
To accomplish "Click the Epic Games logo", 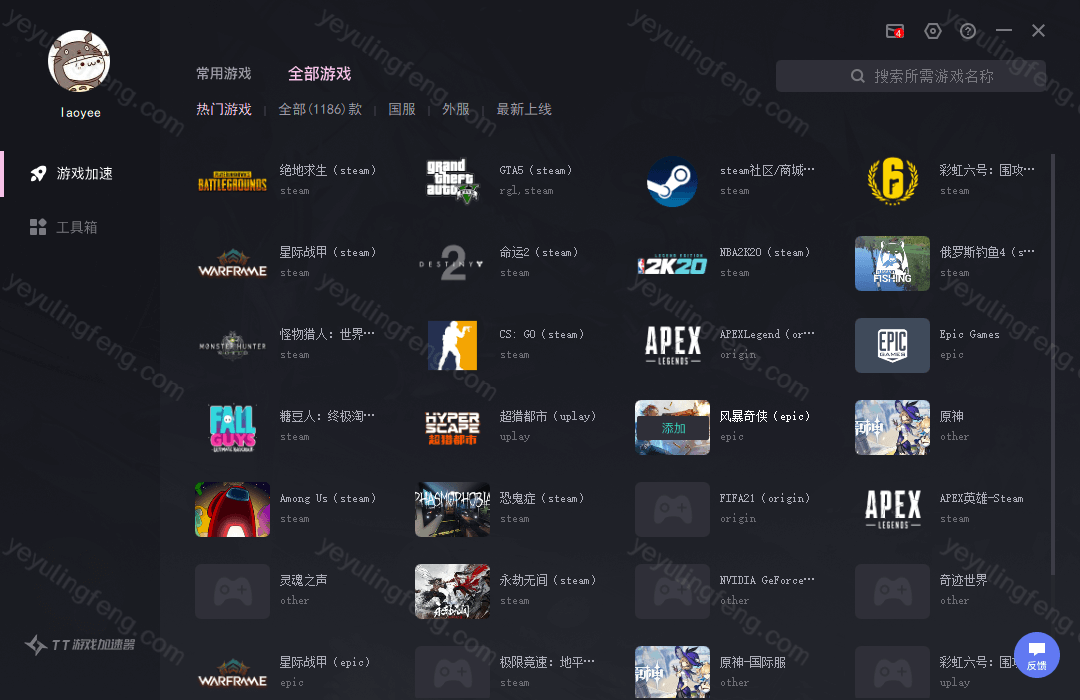I will pos(893,345).
